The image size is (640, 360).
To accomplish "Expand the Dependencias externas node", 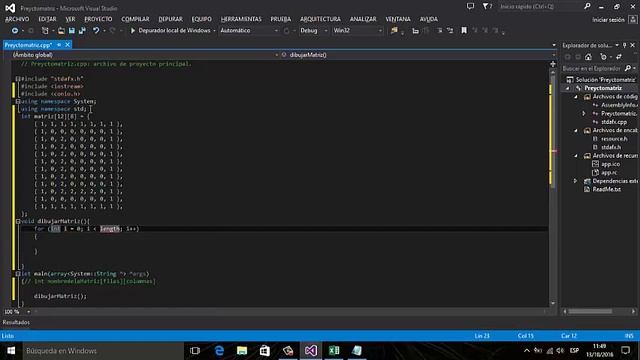I will (x=576, y=181).
